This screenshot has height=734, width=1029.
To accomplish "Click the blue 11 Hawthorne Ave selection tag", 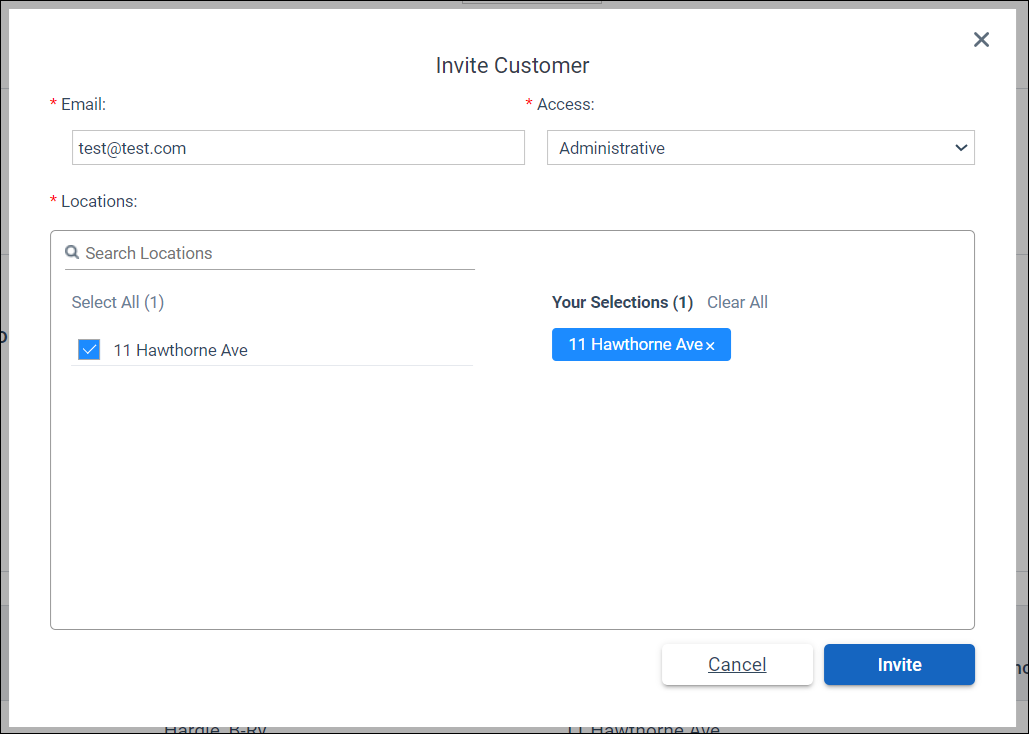I will (x=634, y=344).
